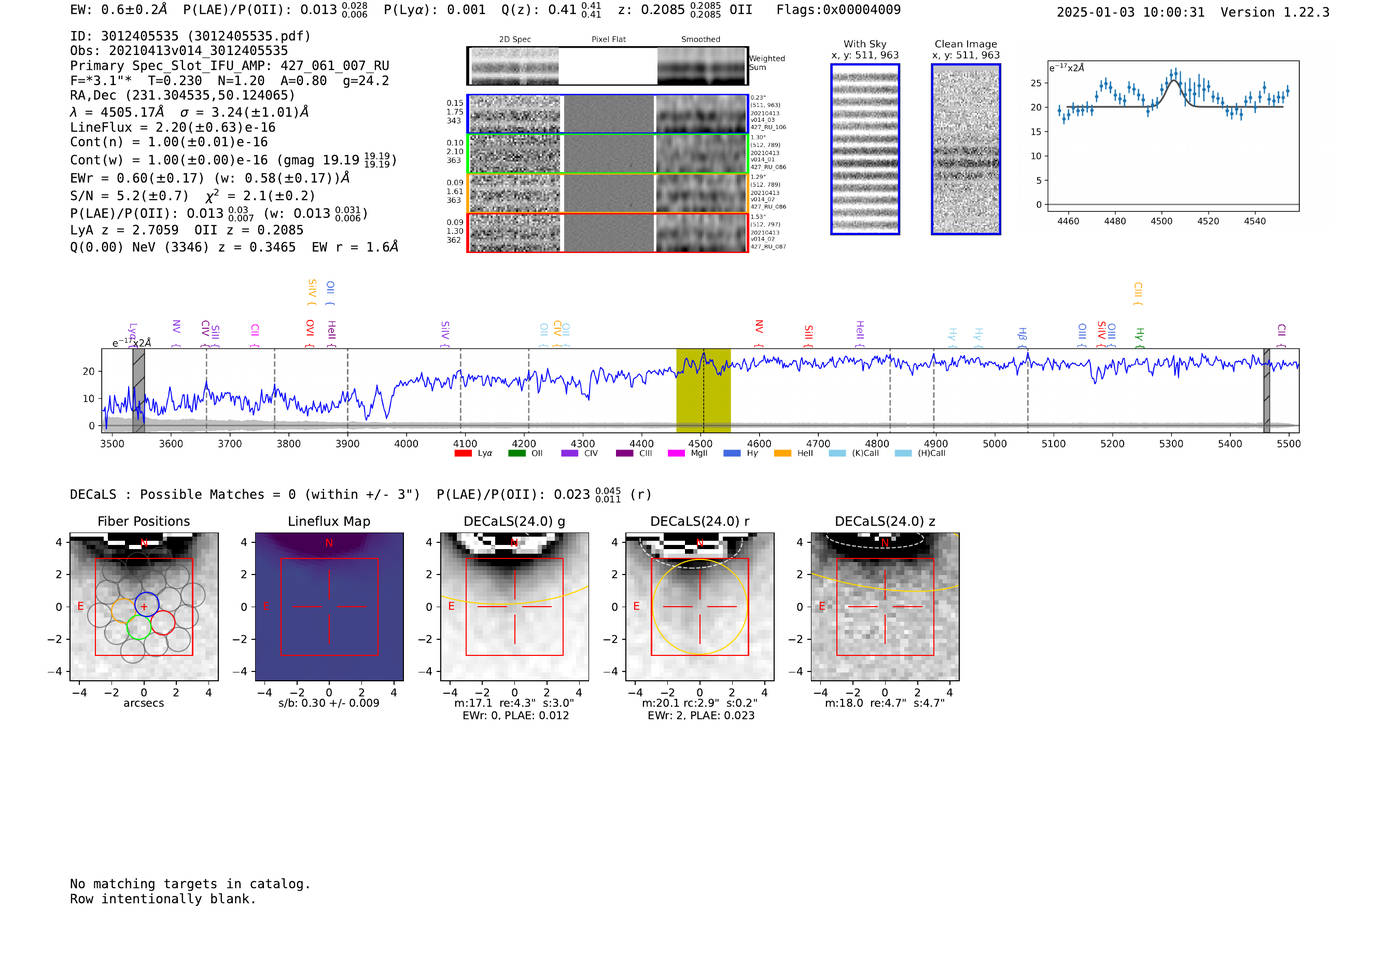Select the red-outlined fiber 2D spectrum row

608,232
